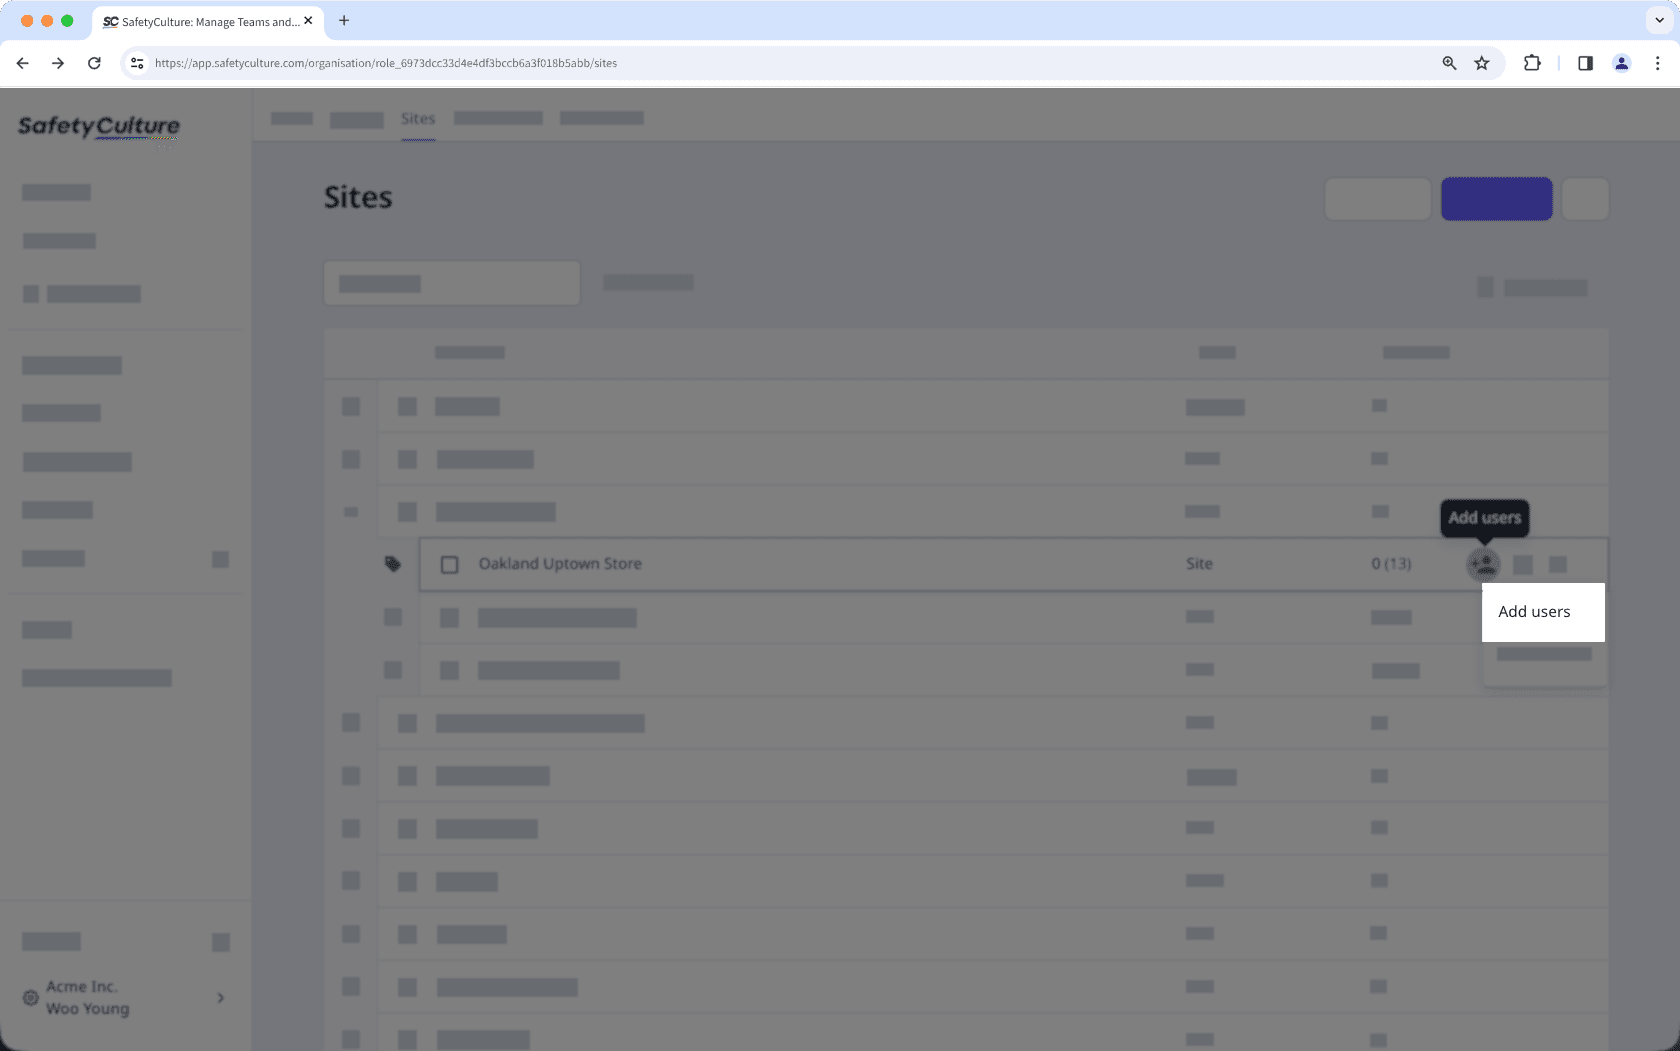This screenshot has height=1051, width=1680.
Task: Expand the Acme Inc. Woo Young account chevron
Action: 220,997
